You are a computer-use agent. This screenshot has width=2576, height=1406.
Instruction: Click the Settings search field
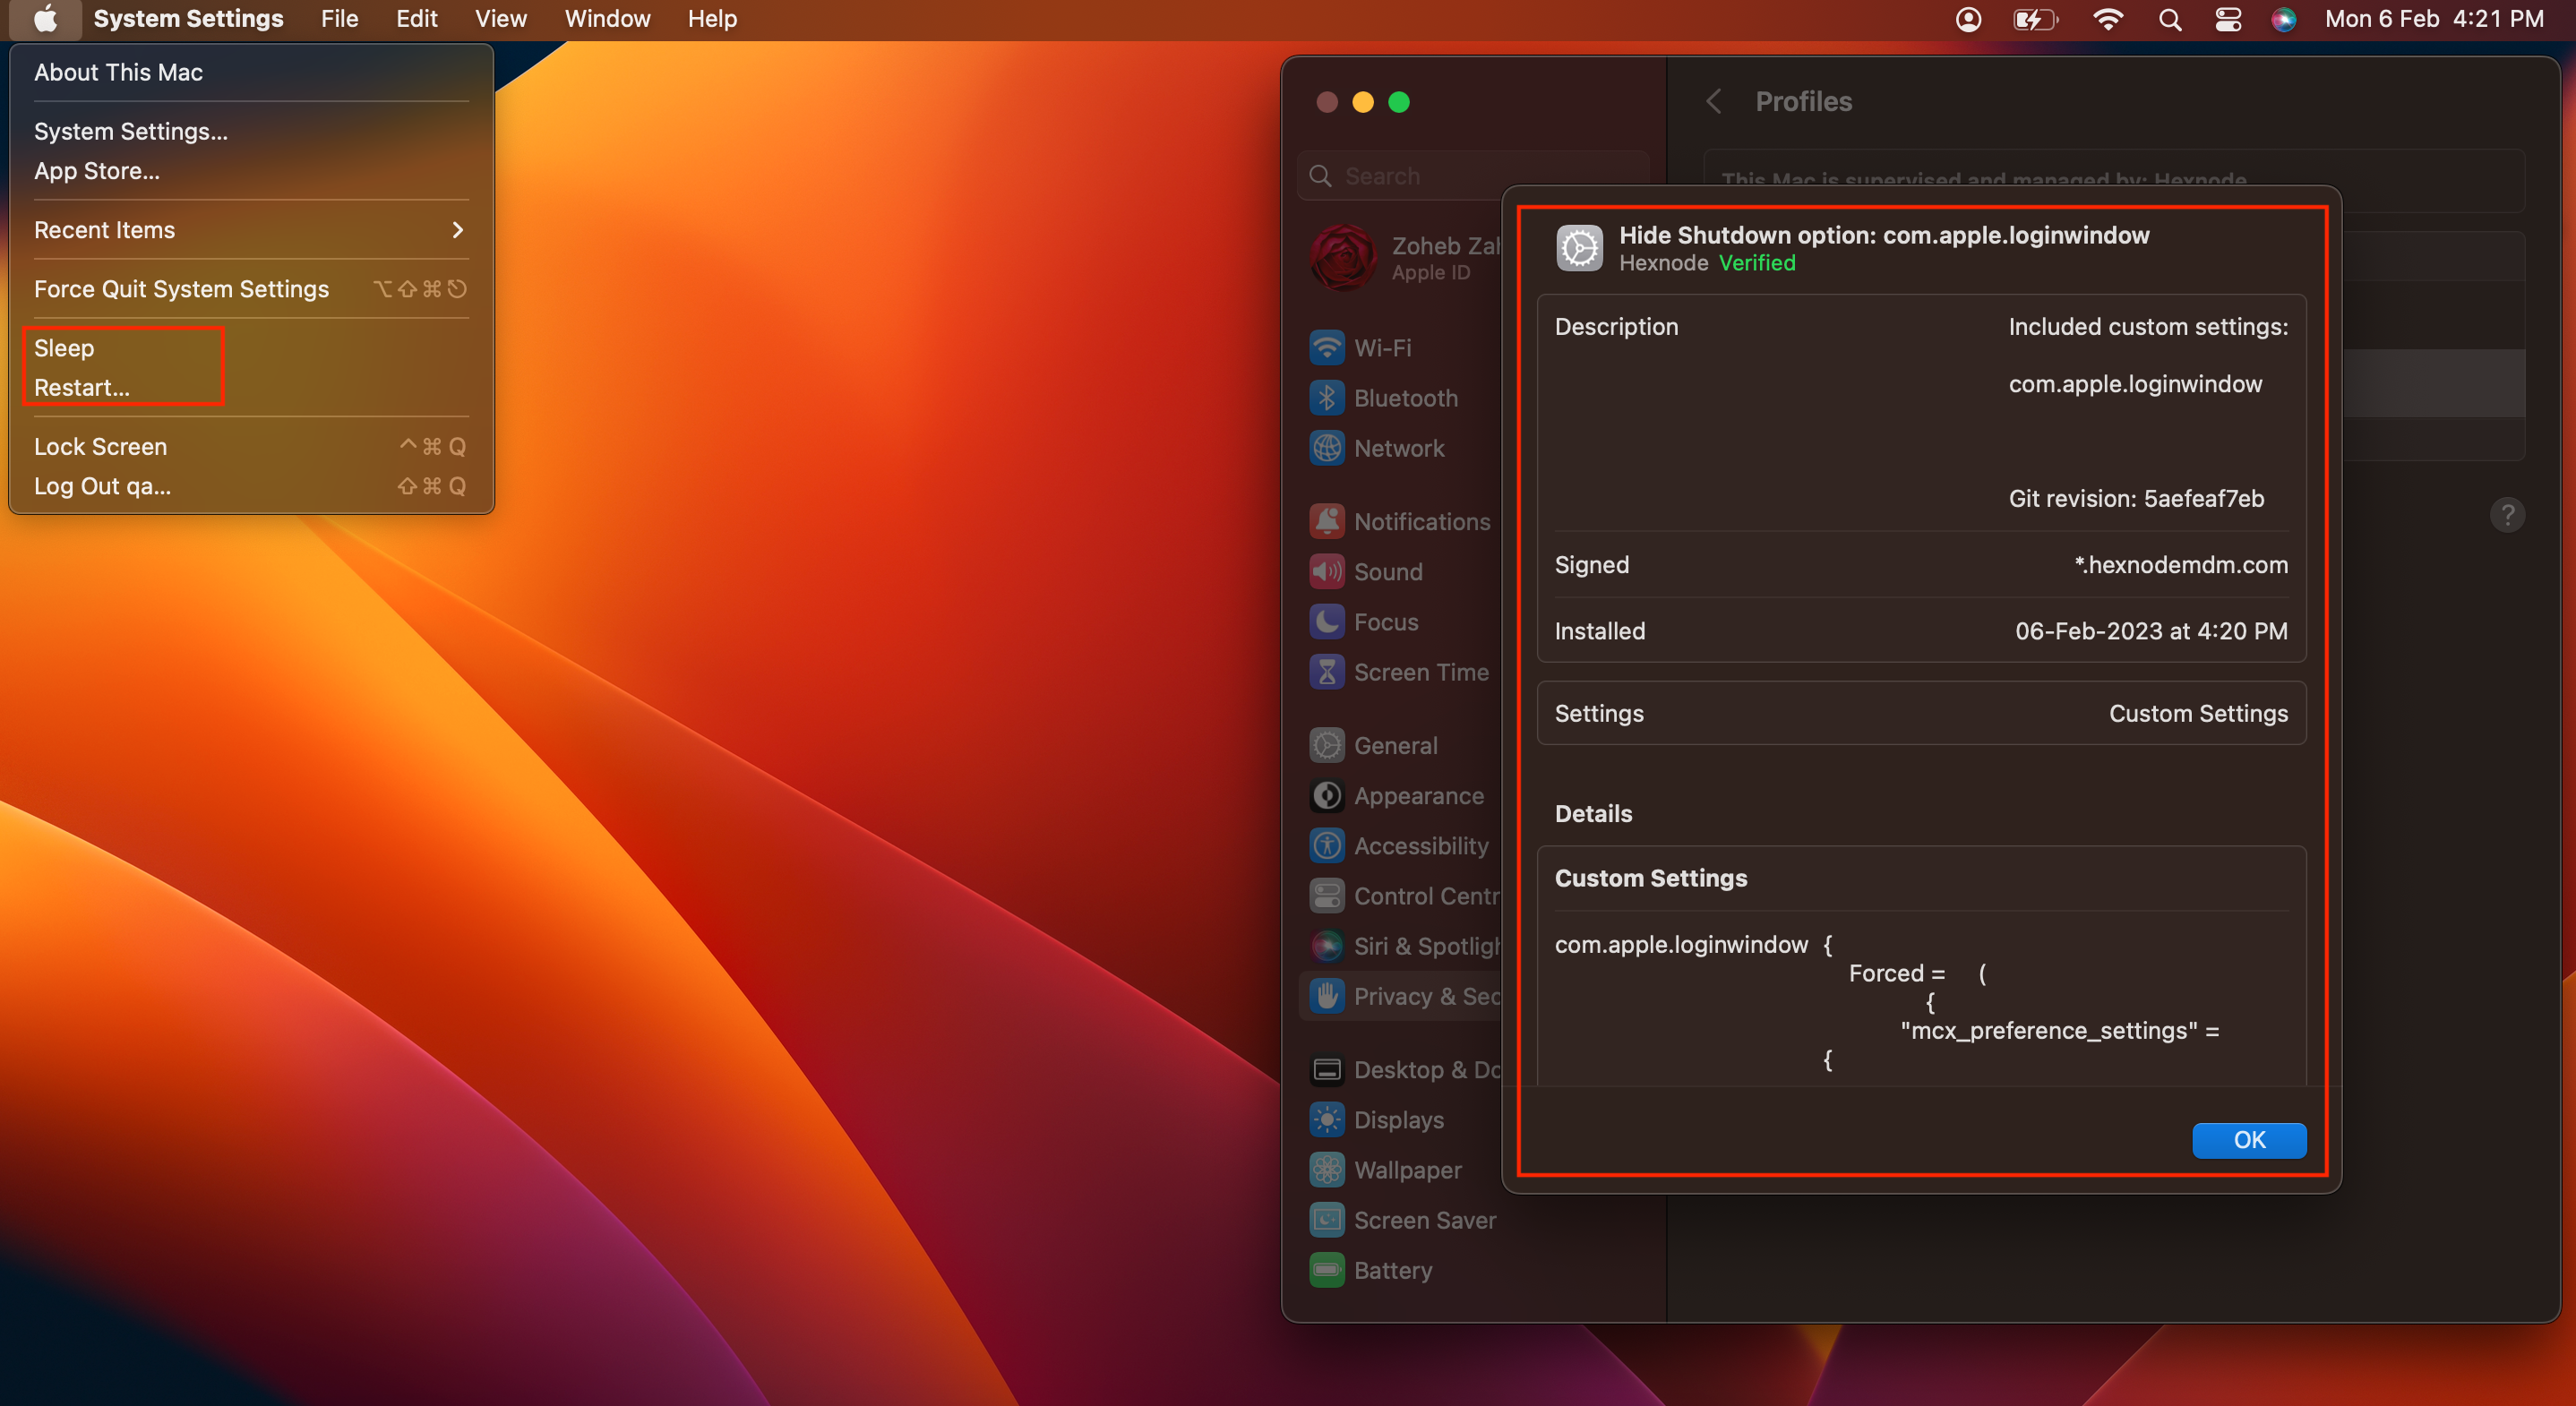coord(1472,176)
